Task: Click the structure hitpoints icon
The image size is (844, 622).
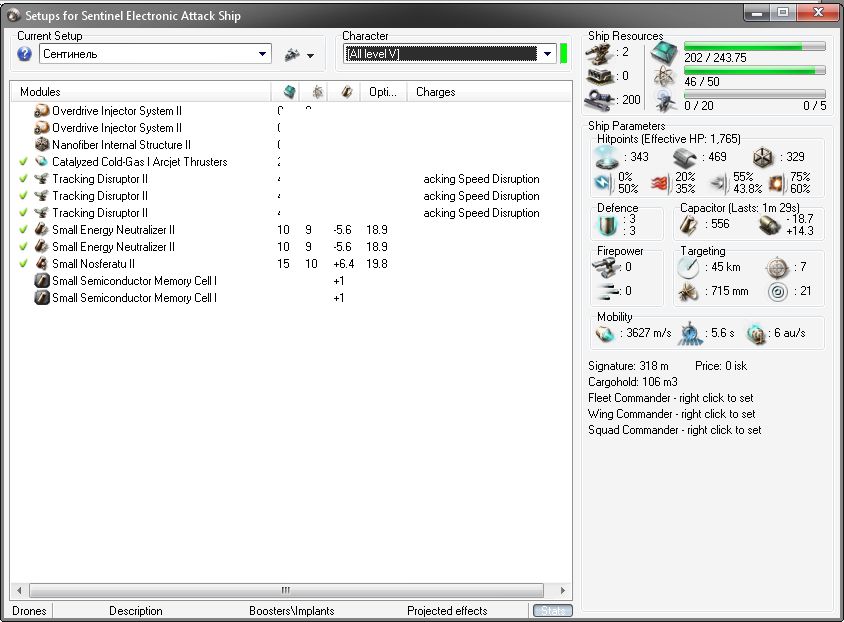Action: (763, 157)
